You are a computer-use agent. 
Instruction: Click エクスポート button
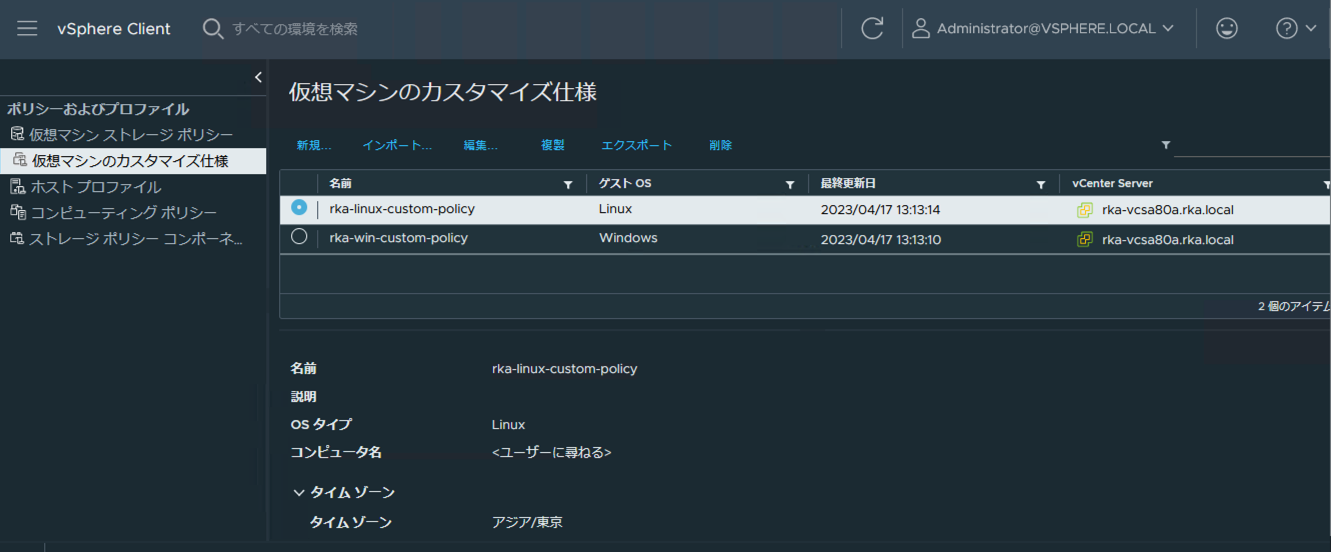pyautogui.click(x=637, y=145)
